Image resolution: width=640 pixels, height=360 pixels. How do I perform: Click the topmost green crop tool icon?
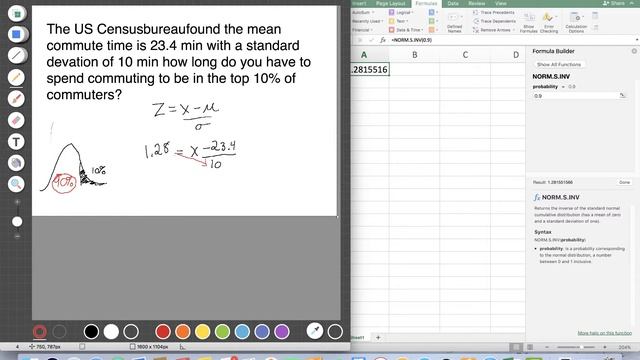pos(17,13)
